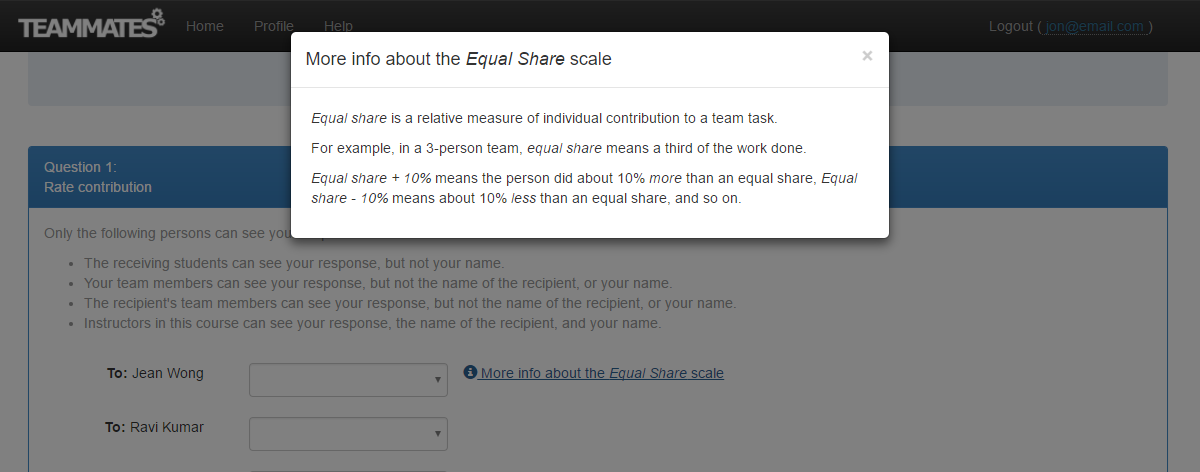Close the Equal Share info dialog
The width and height of the screenshot is (1200, 472).
[x=867, y=56]
